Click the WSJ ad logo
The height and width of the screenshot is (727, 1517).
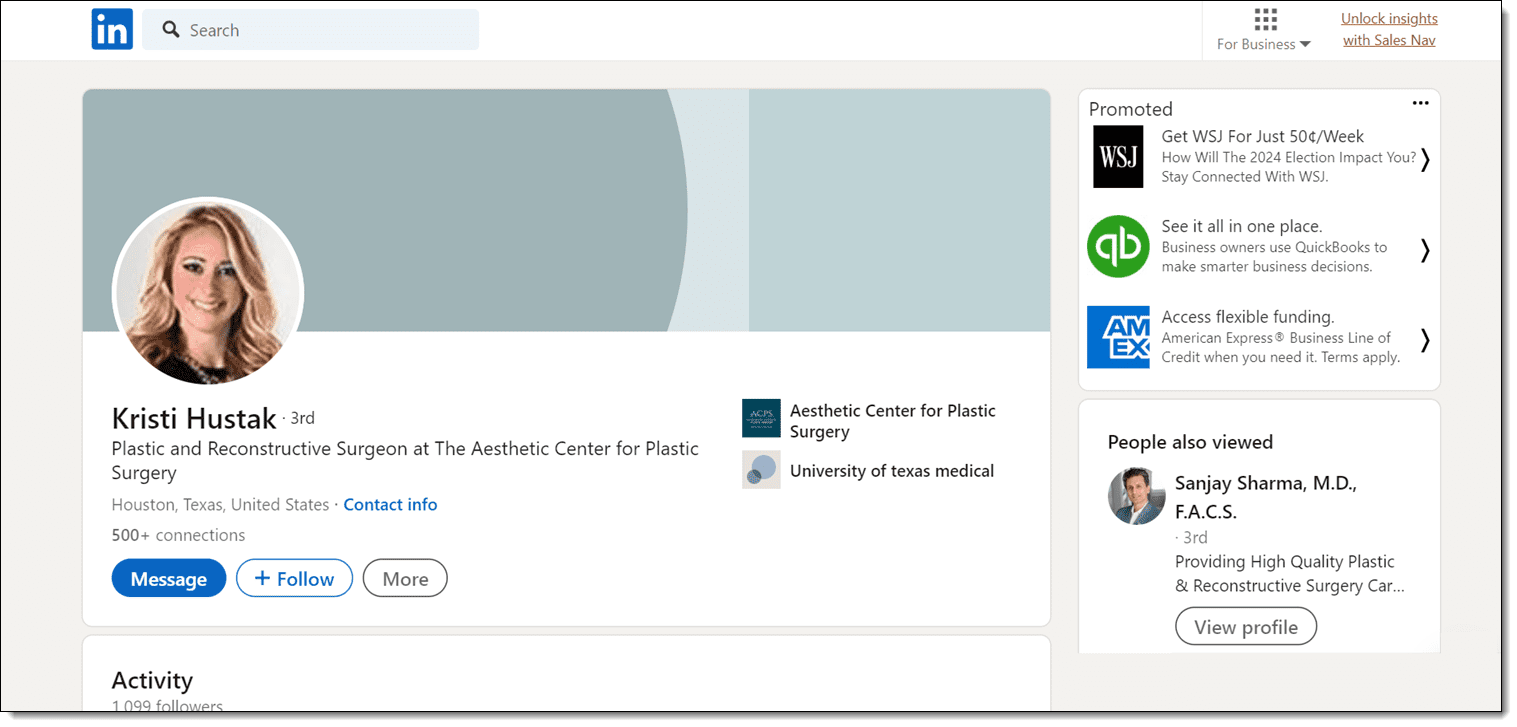point(1117,157)
